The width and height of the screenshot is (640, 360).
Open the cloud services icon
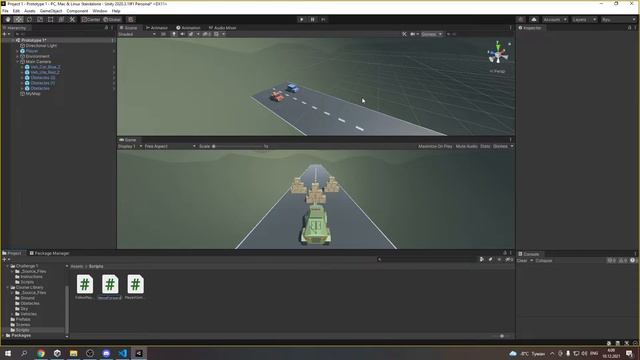(534, 20)
